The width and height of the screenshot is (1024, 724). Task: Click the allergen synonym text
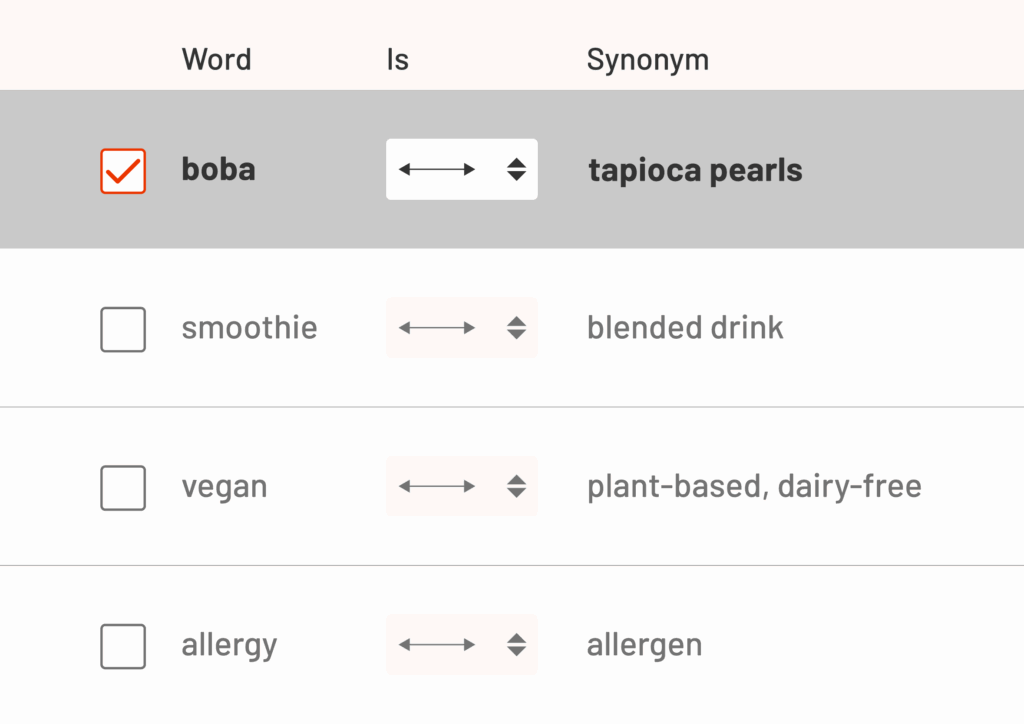644,645
